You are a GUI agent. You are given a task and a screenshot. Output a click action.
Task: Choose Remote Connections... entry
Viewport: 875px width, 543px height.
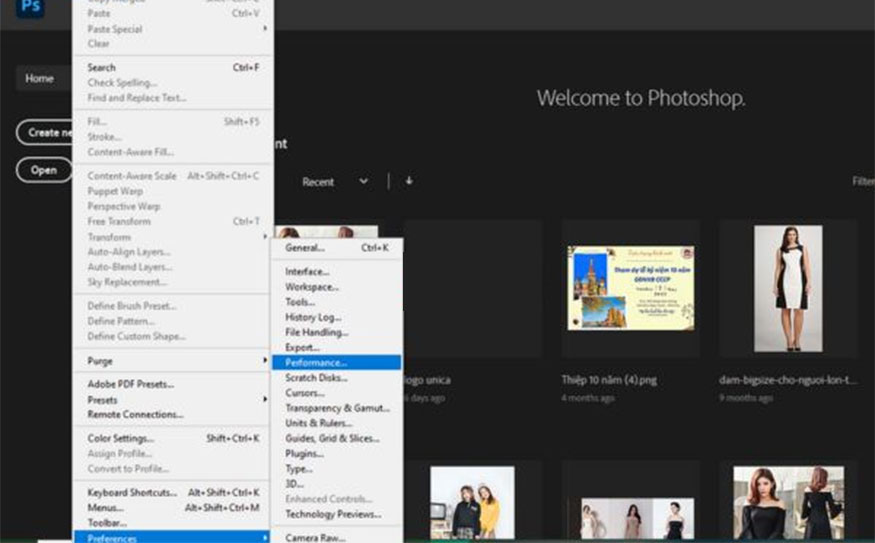click(173, 415)
